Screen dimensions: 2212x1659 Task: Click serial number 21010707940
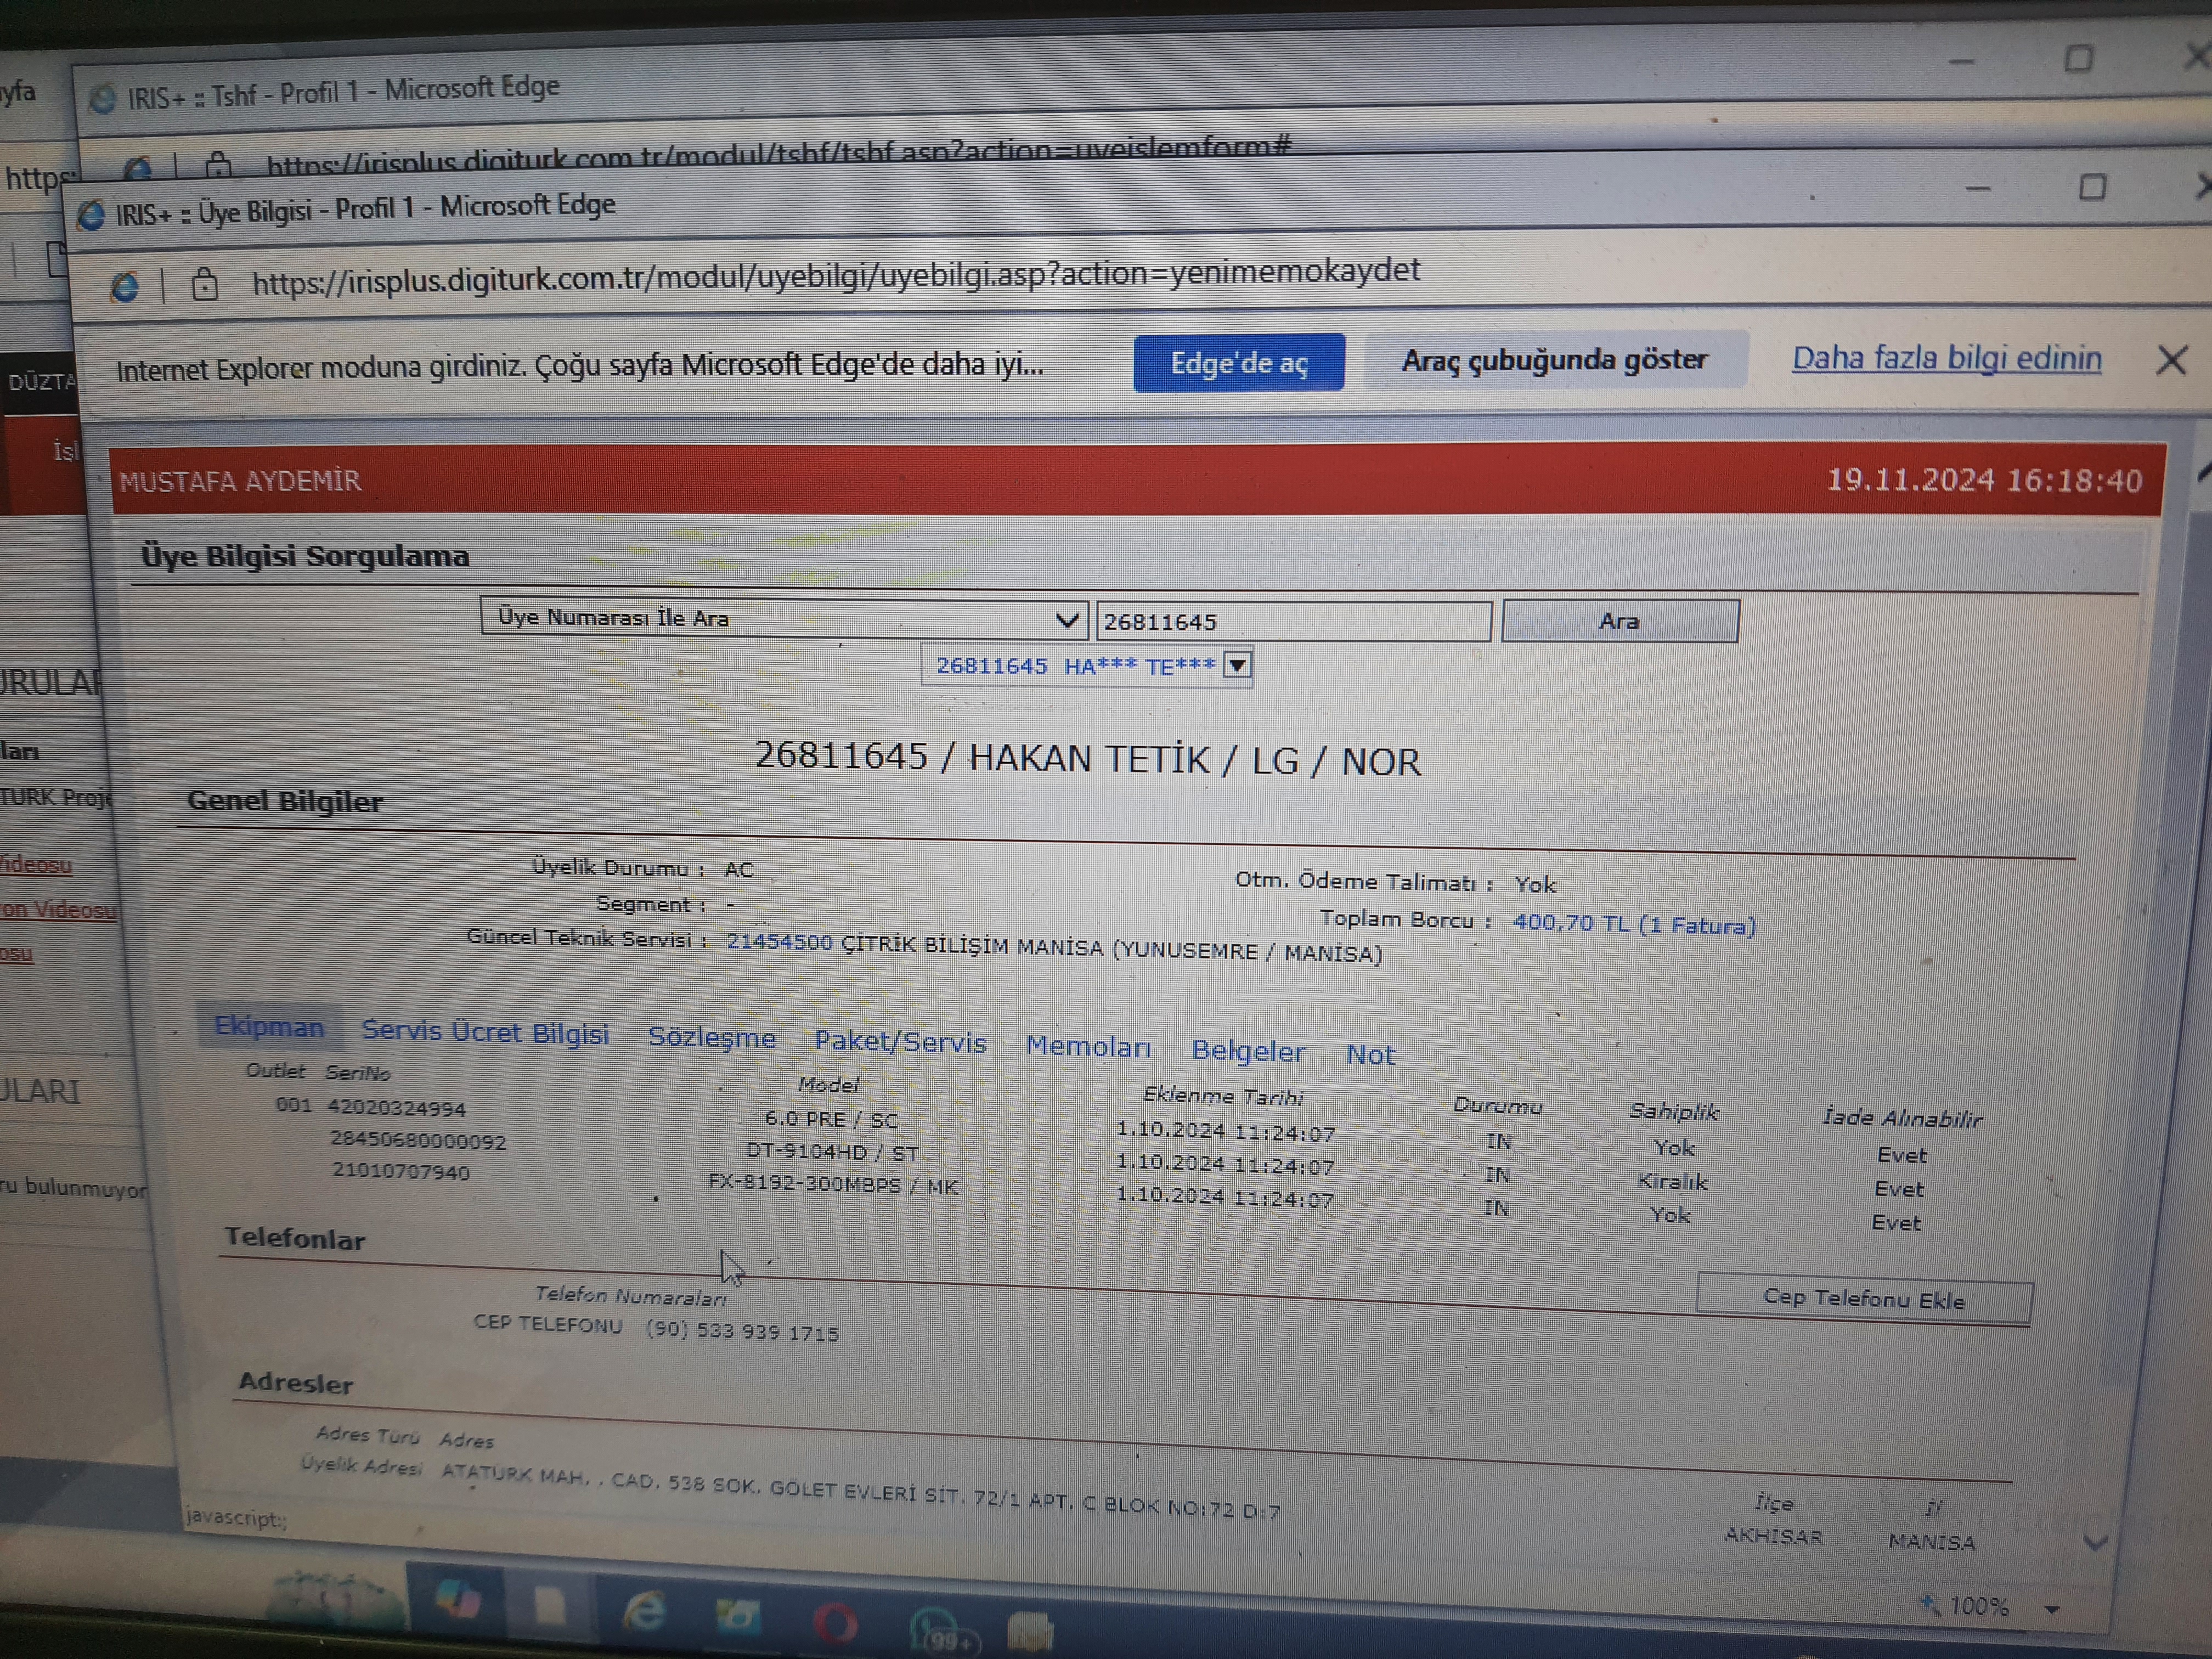(x=400, y=1171)
